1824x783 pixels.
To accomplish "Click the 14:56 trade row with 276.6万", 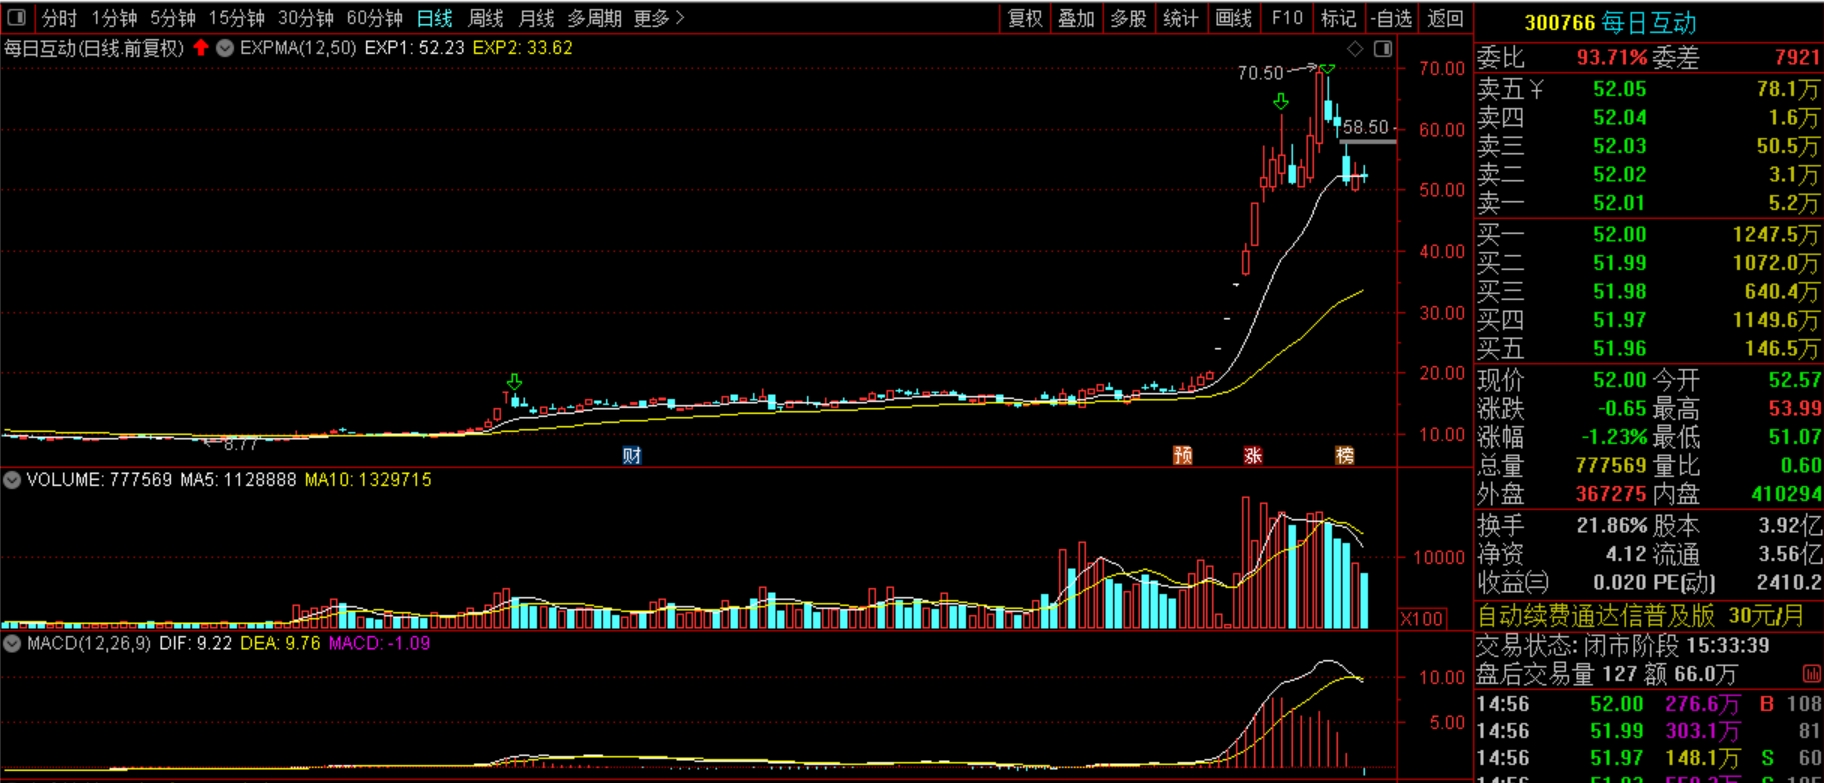I will (x=1648, y=704).
